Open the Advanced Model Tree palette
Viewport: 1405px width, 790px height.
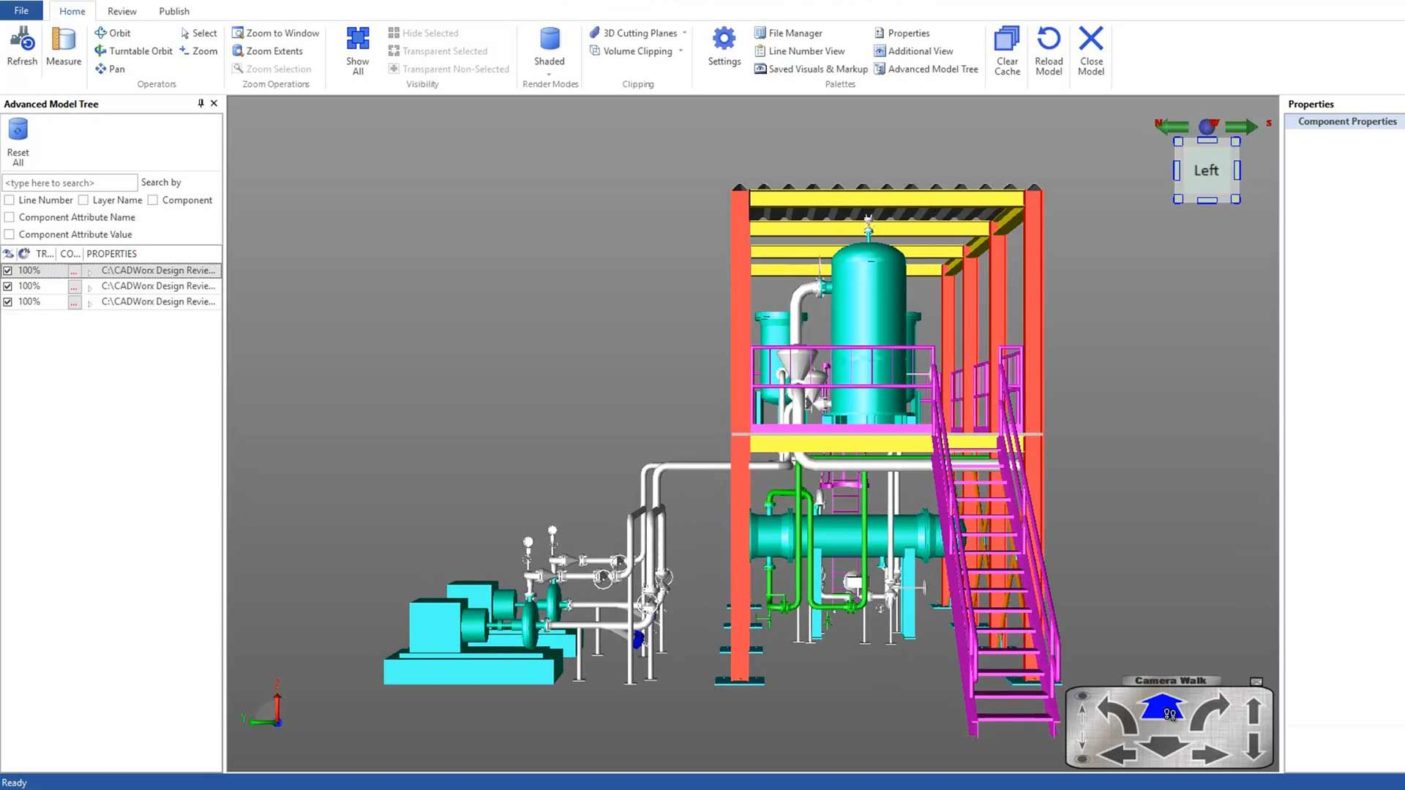(926, 69)
